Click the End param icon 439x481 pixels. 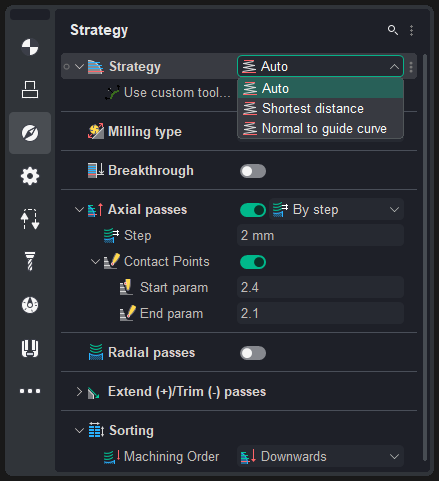[x=128, y=313]
